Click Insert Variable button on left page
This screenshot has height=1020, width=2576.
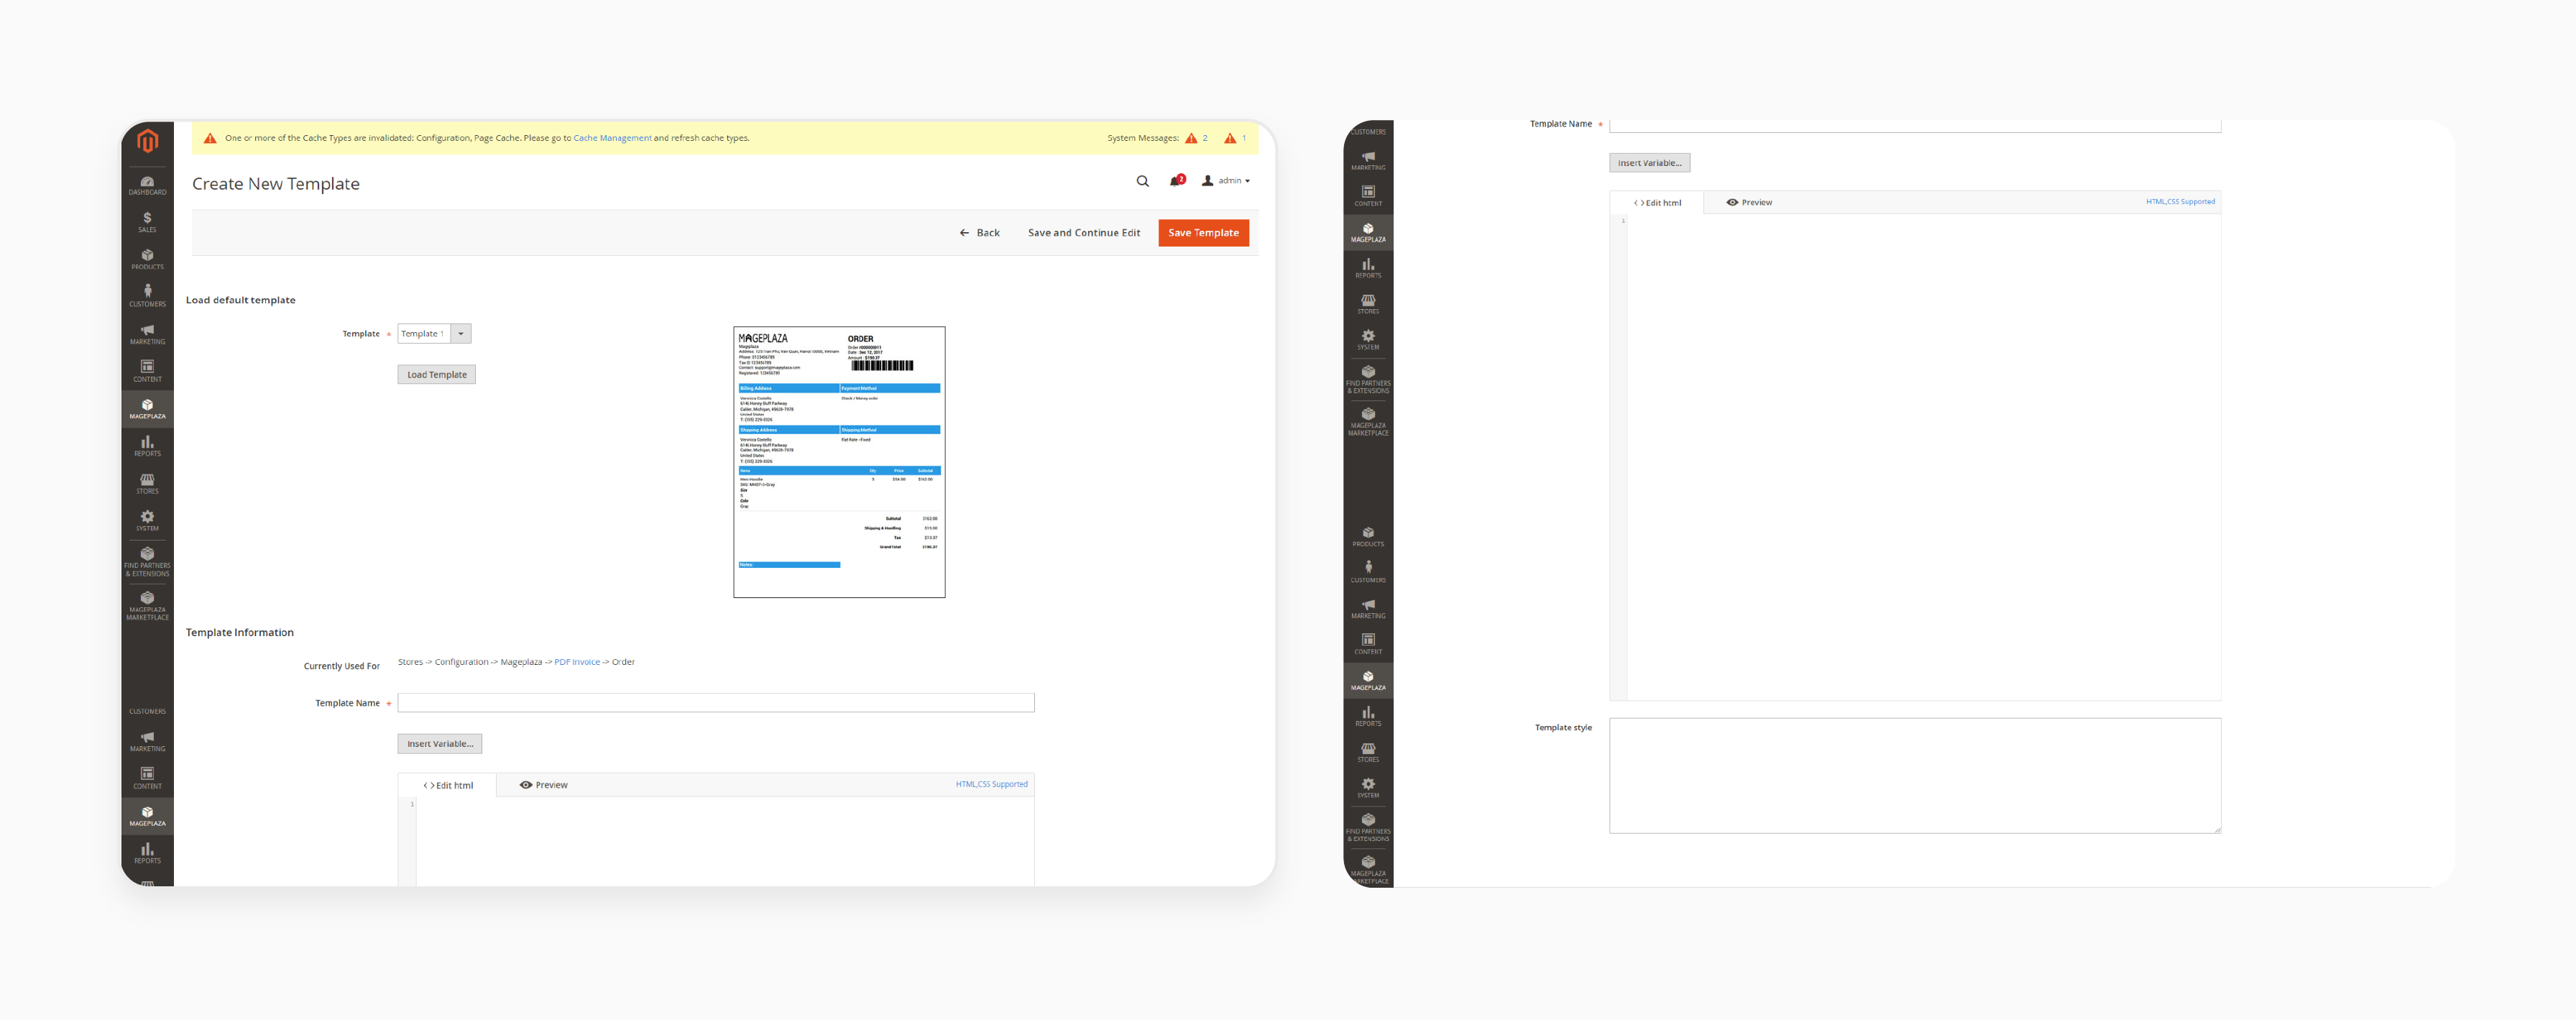[x=440, y=744]
